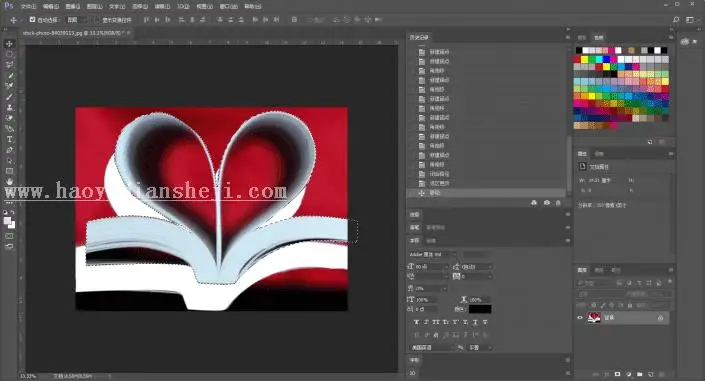Switch to the 色板 Swatches tab
The height and width of the screenshot is (381, 705).
click(x=599, y=37)
